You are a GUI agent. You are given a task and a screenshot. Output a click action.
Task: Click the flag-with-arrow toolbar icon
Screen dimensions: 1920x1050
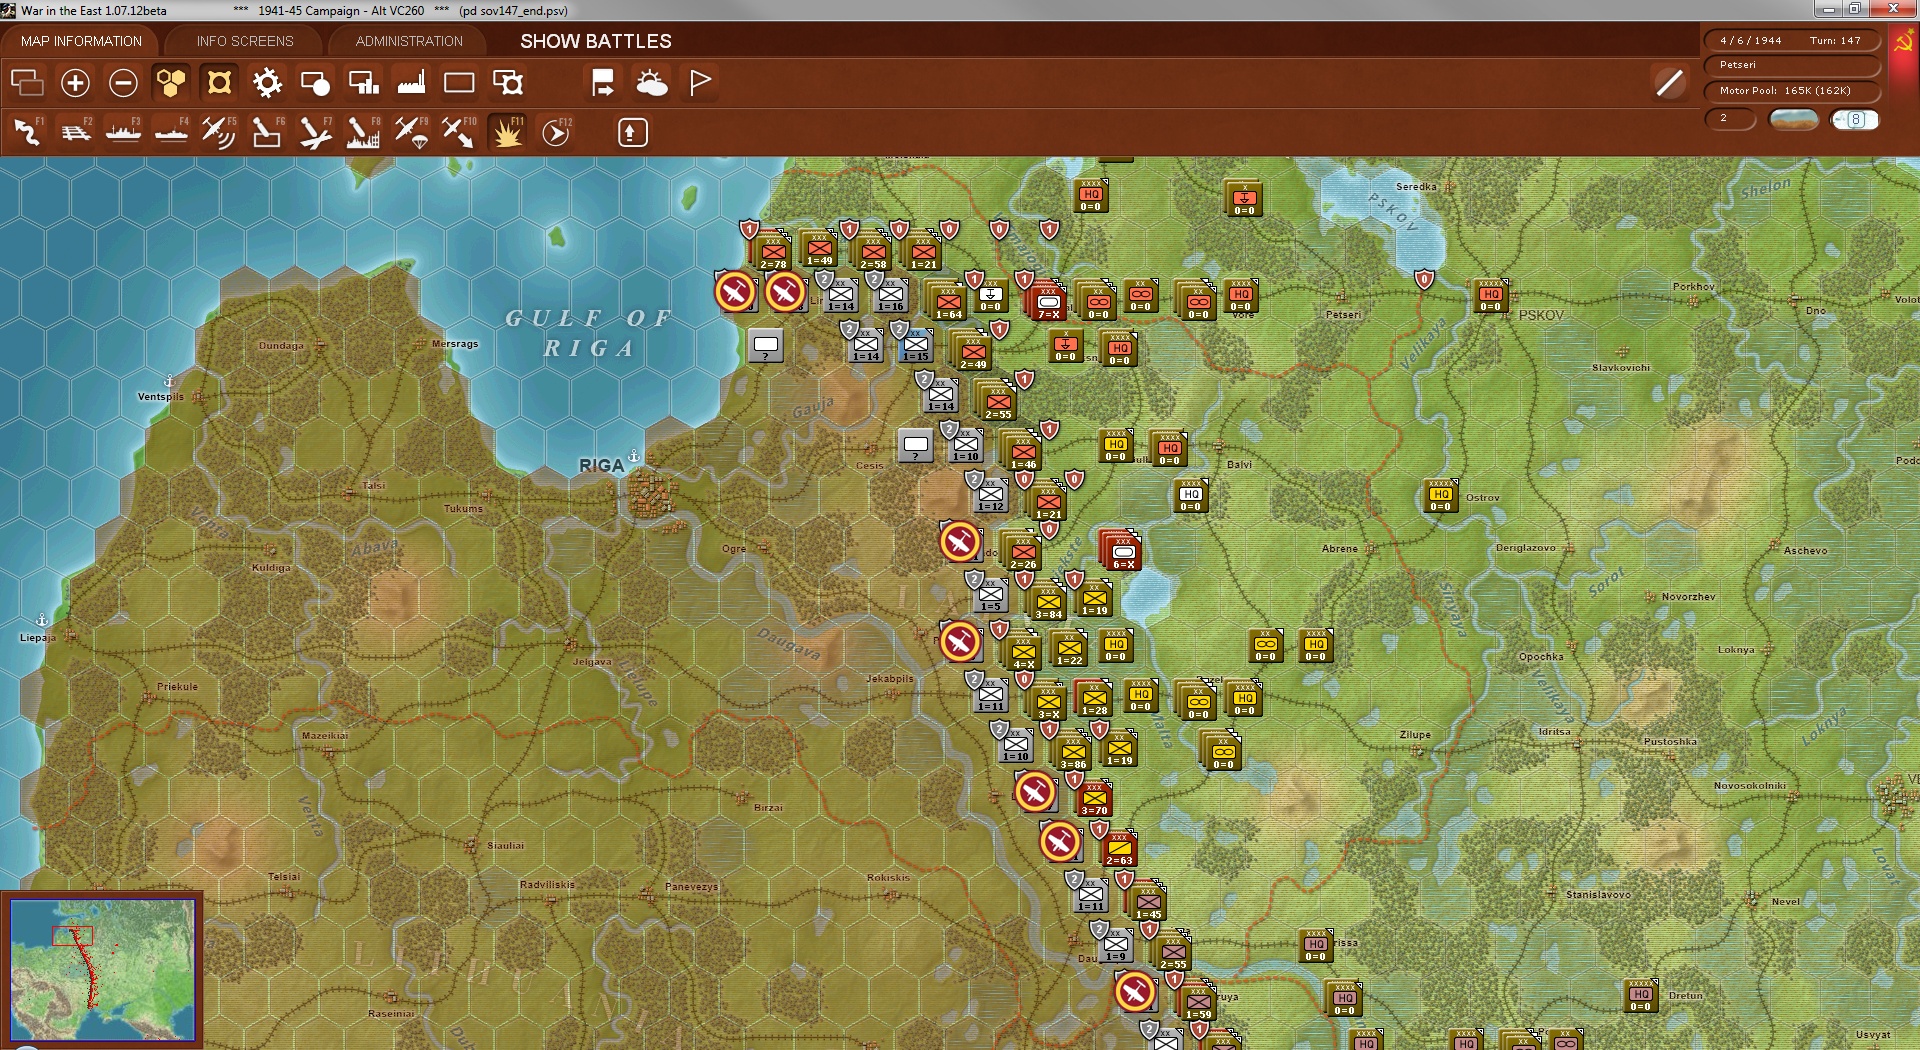tap(603, 83)
